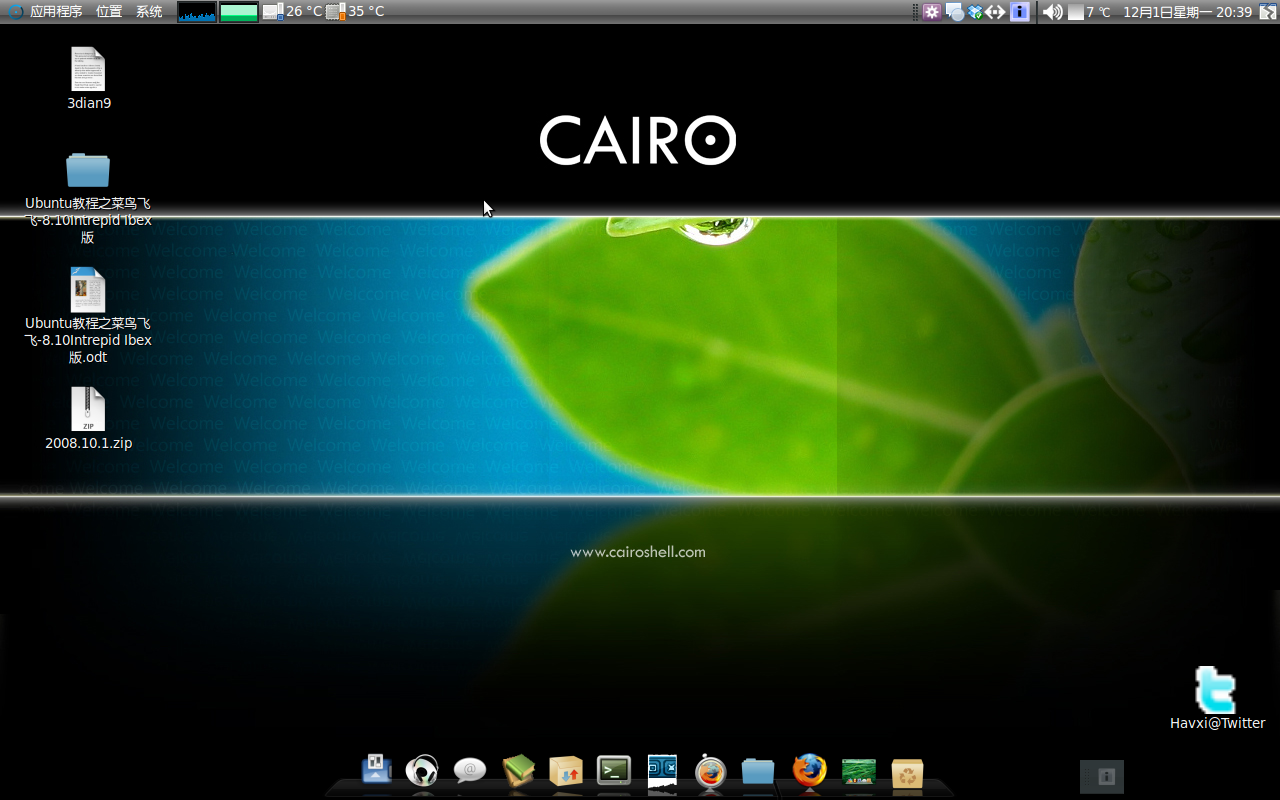Click the Firefox stopwatch dock icon
1280x800 pixels.
pos(711,770)
